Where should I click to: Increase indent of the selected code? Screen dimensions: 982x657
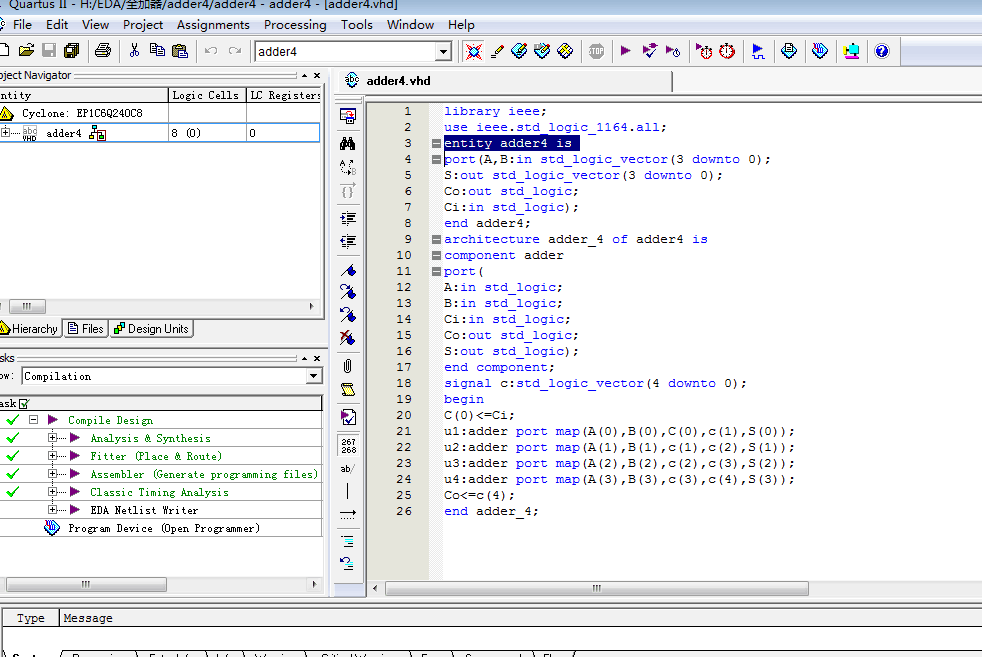348,218
